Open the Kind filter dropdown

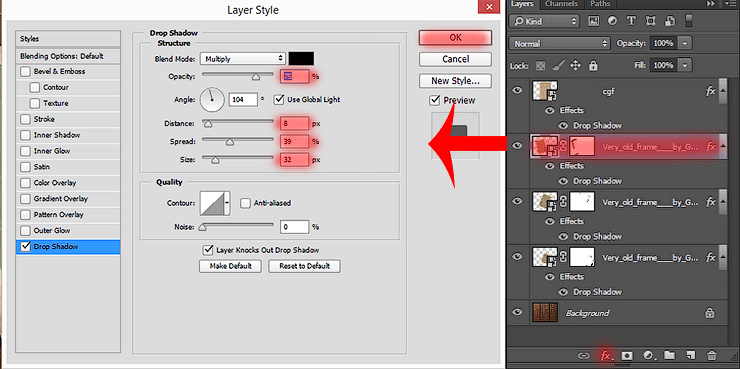545,21
